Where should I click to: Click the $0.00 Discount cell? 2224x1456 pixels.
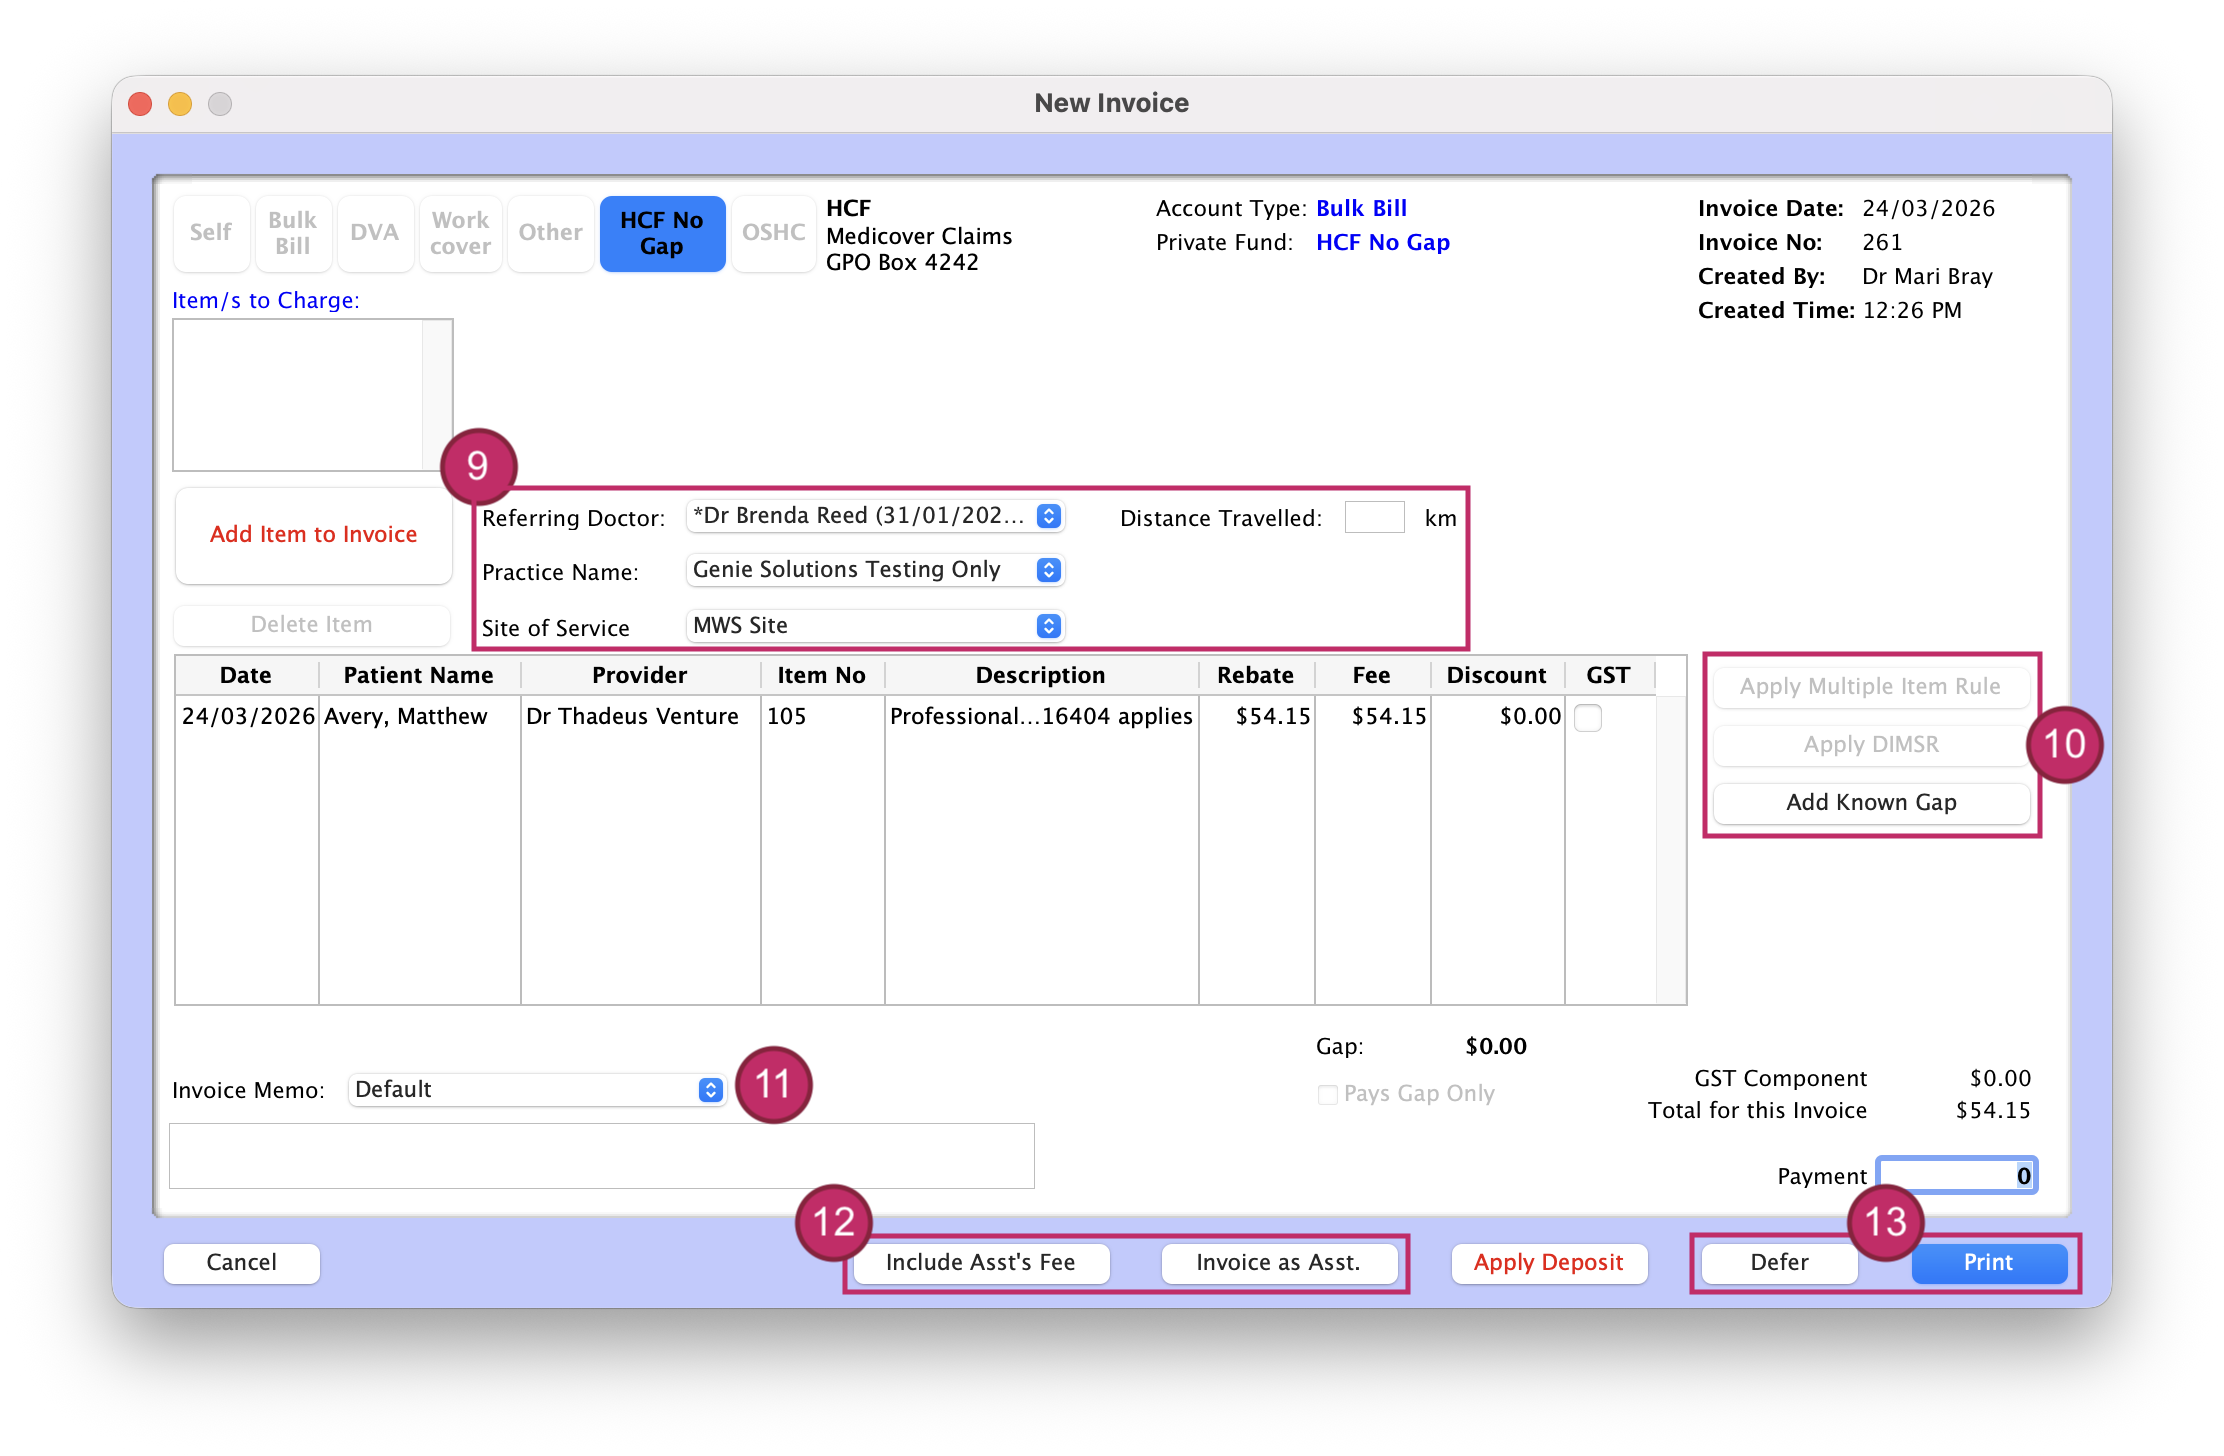click(x=1497, y=717)
